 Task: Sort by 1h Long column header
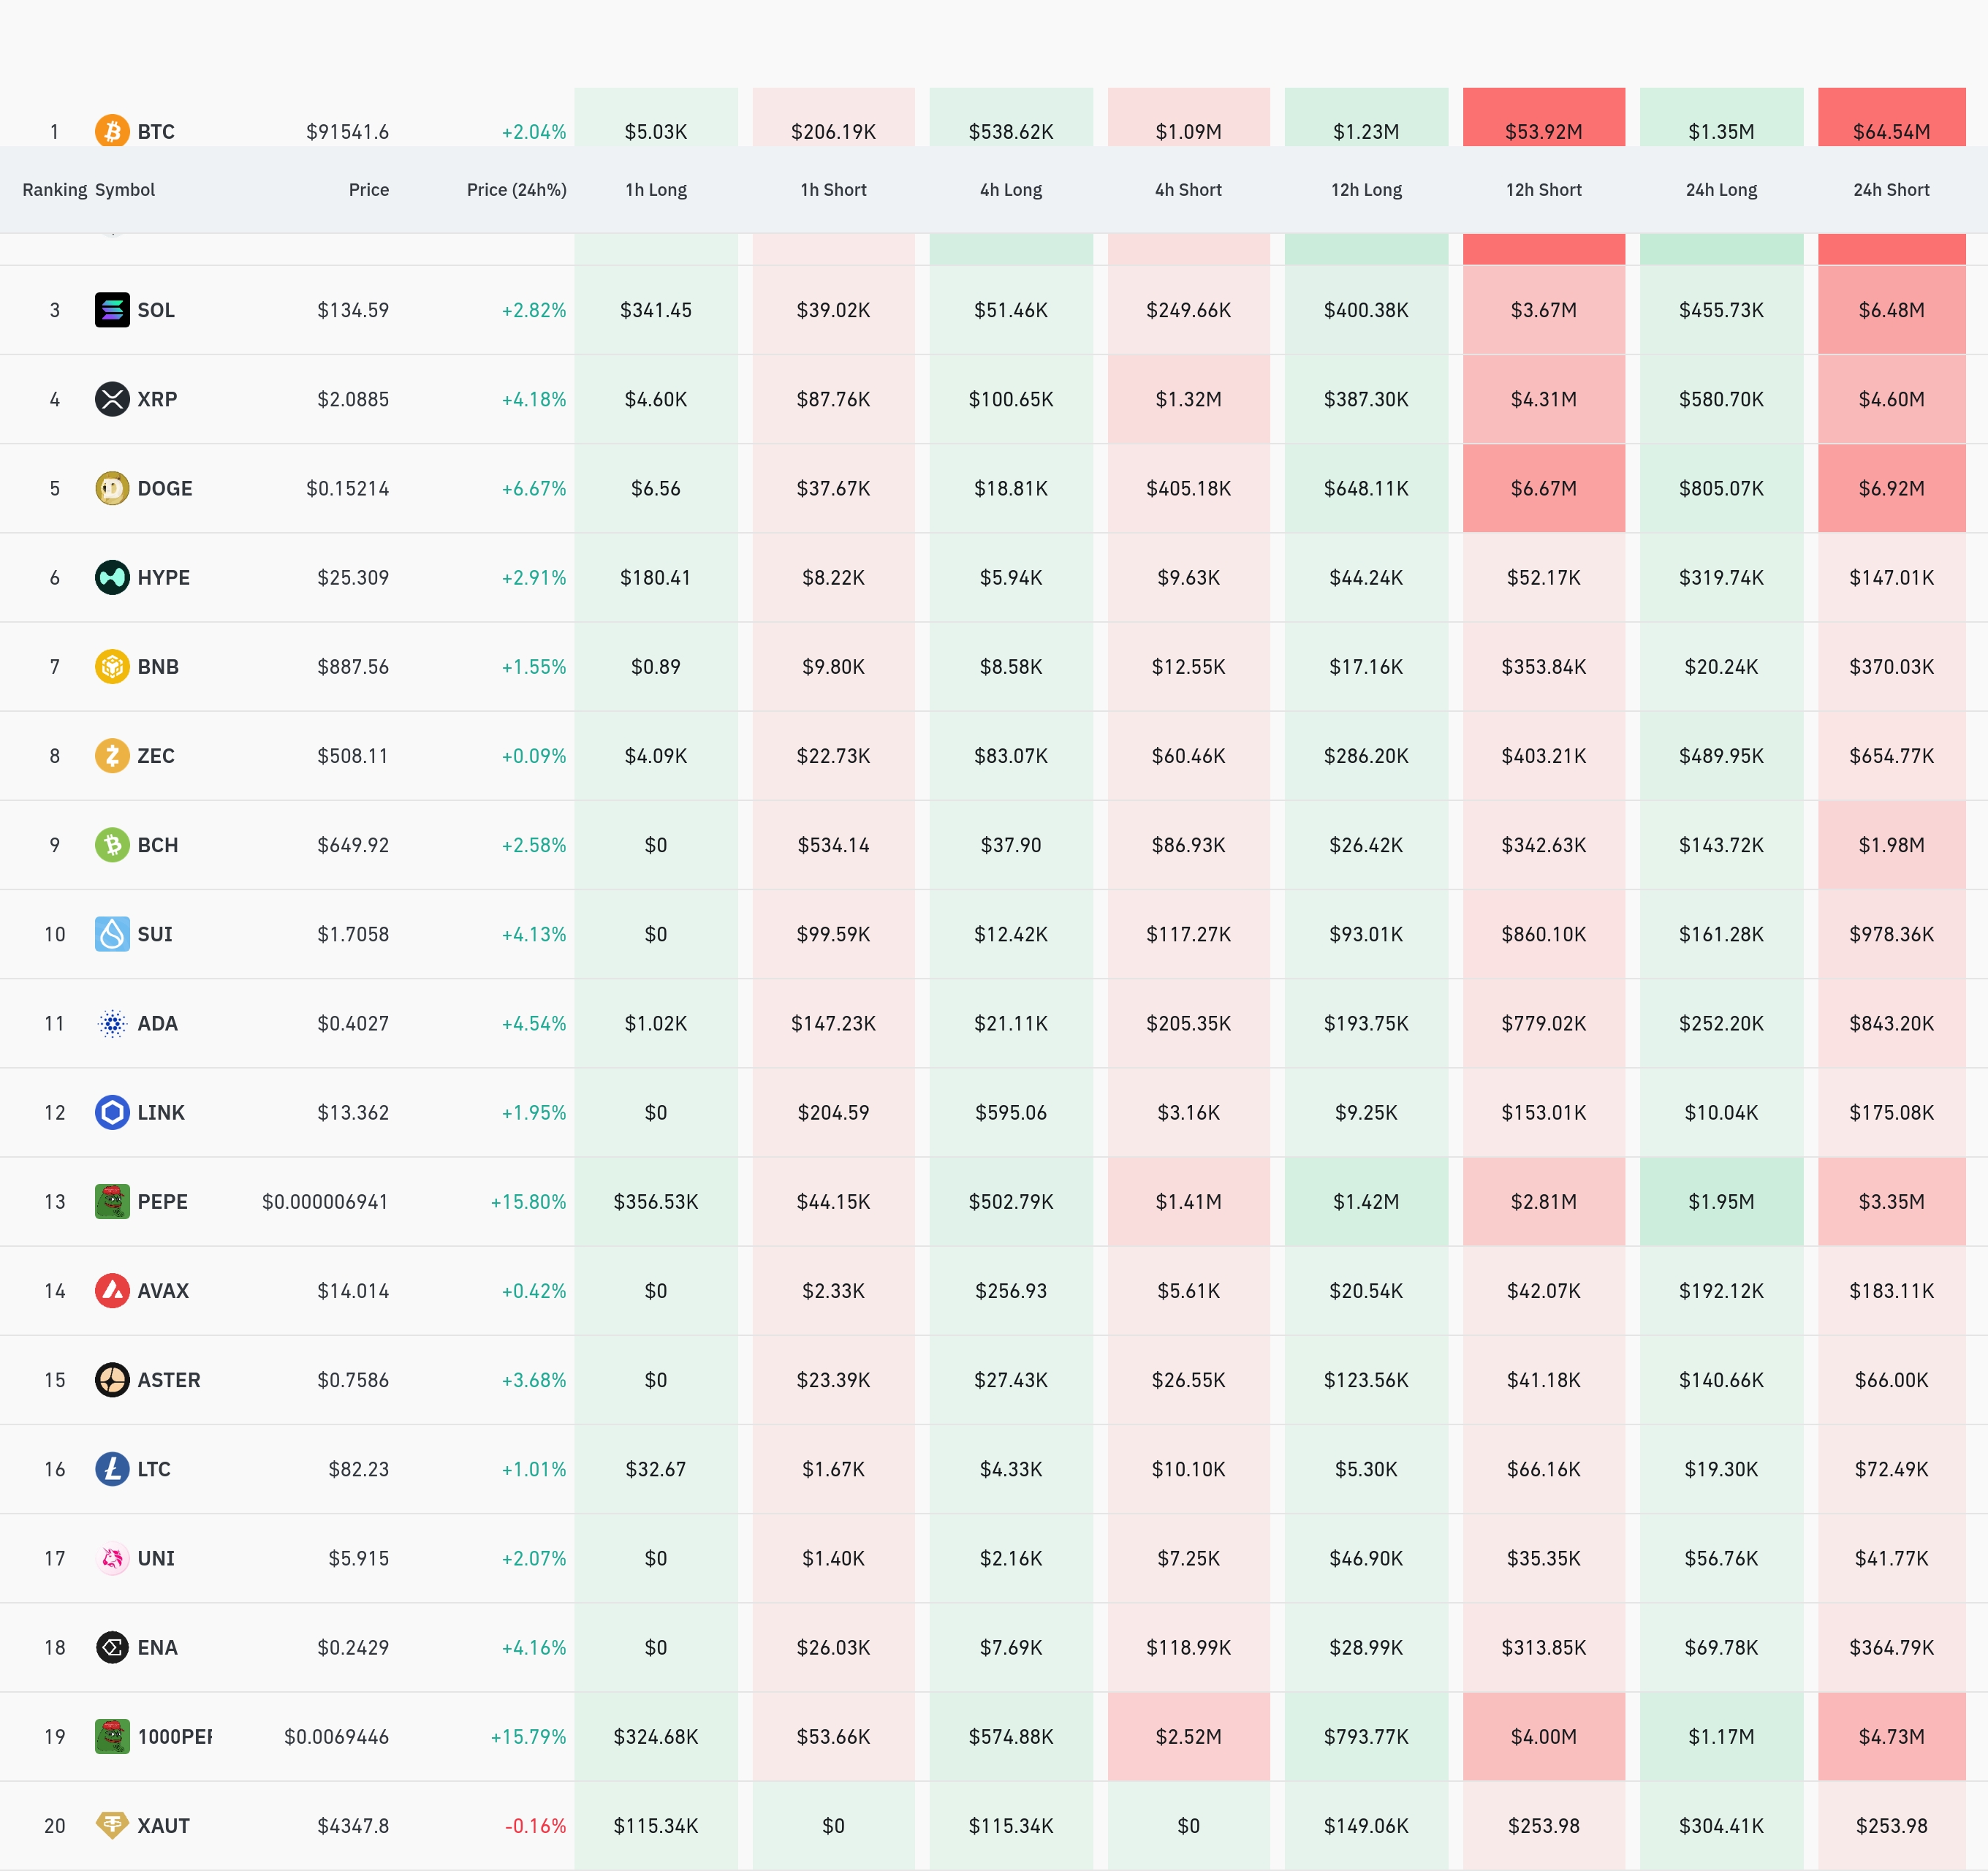pyautogui.click(x=655, y=190)
